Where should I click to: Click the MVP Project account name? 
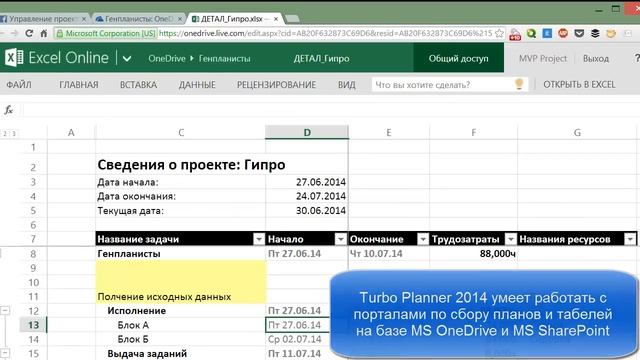pos(543,59)
